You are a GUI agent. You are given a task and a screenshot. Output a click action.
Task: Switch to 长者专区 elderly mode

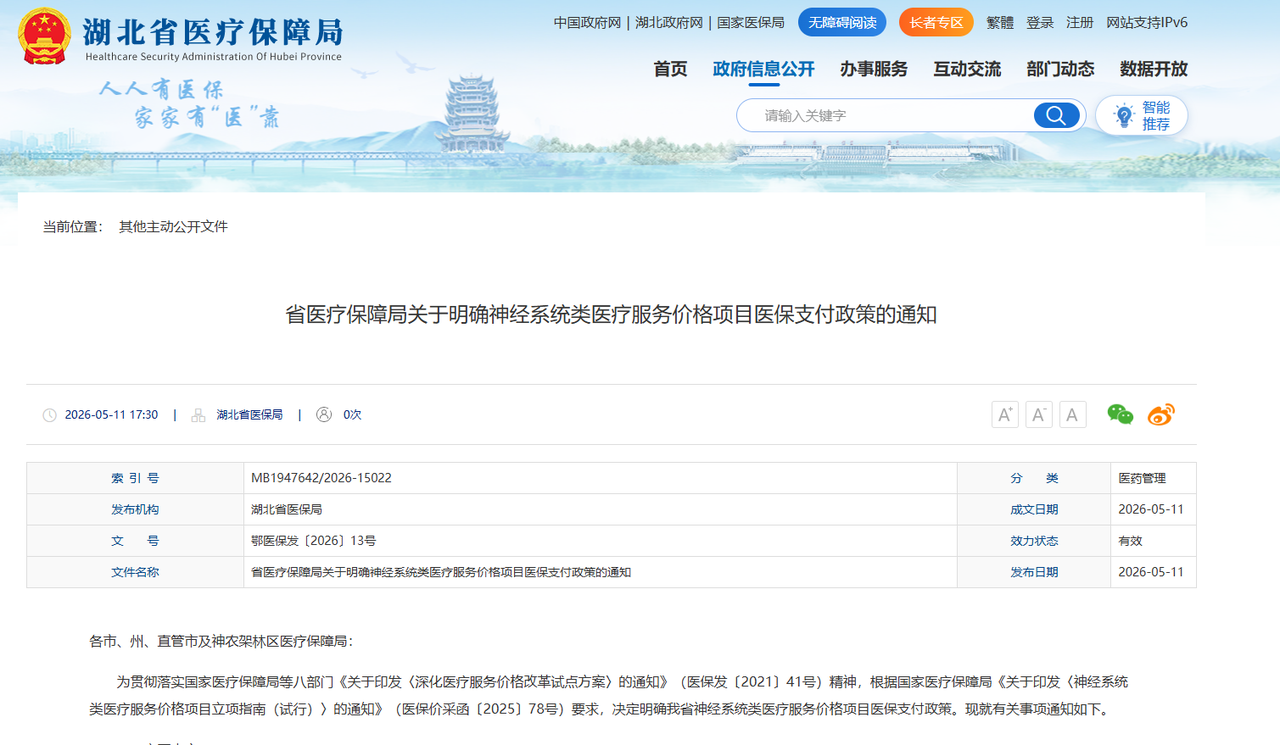pos(936,22)
